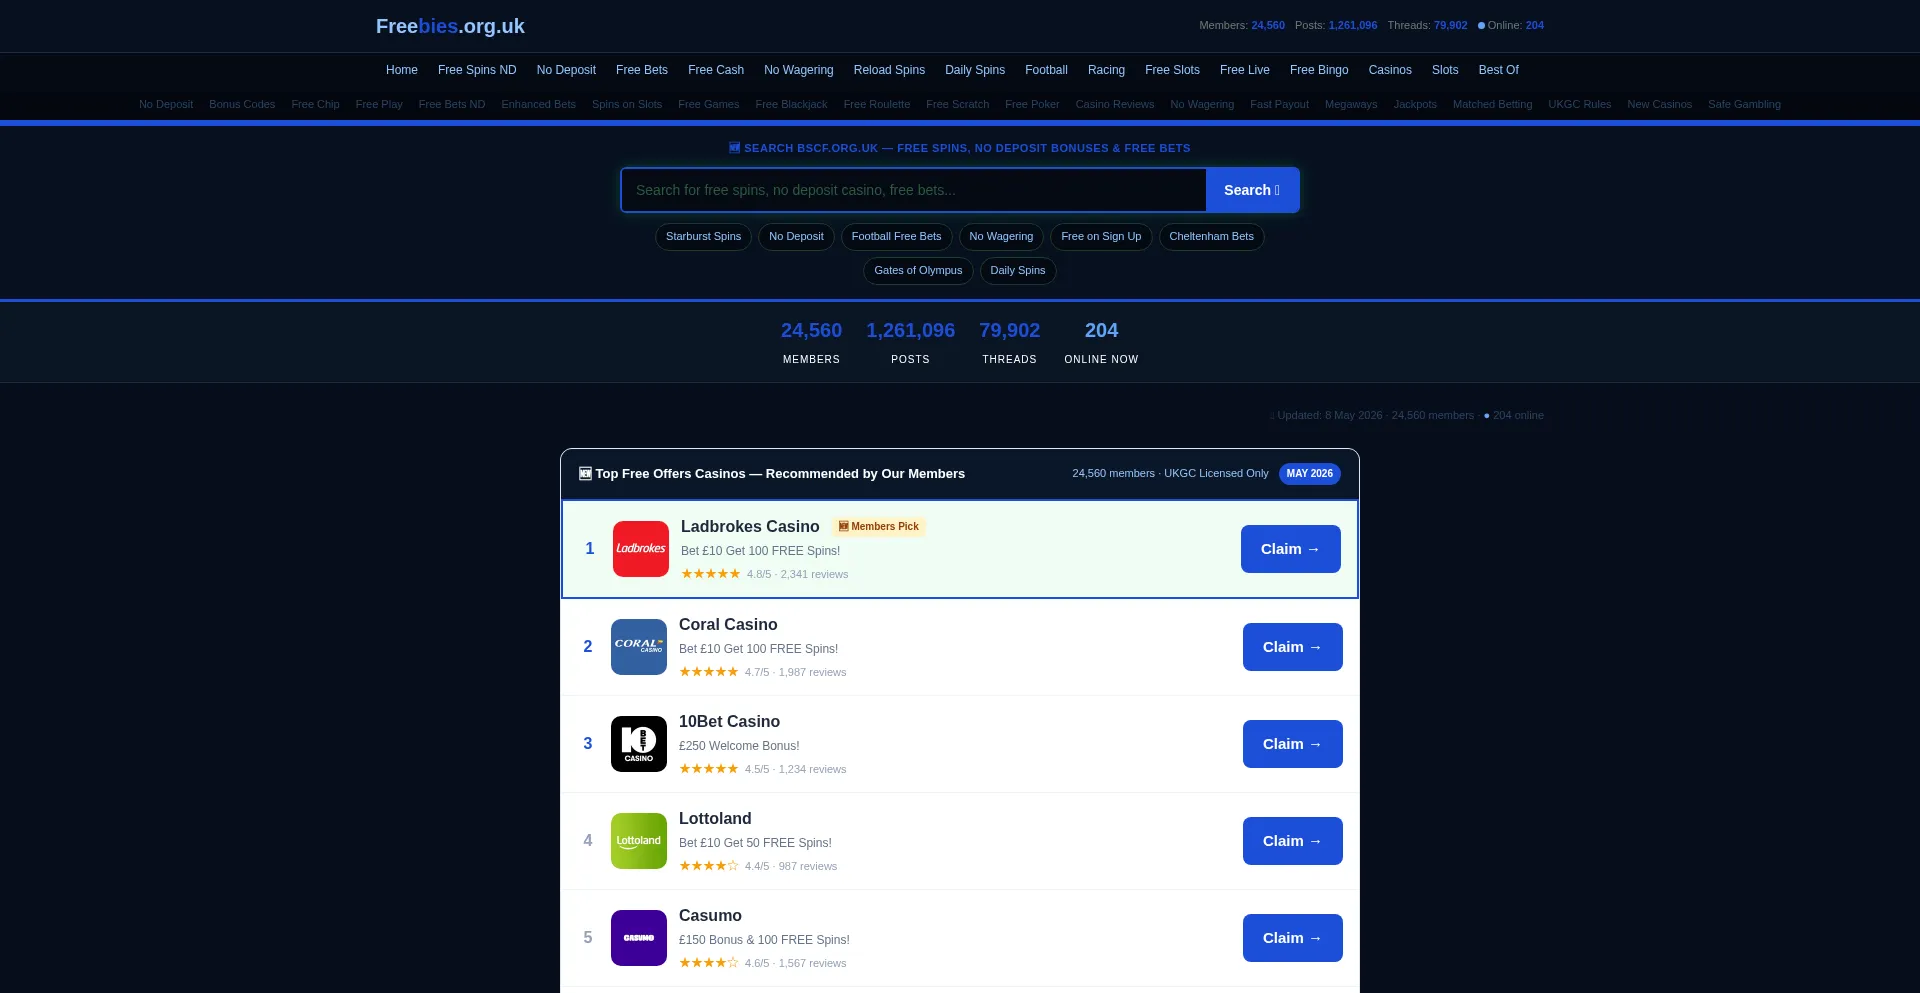Choose the Gates of Olympus tag
This screenshot has height=993, width=1920.
(918, 271)
